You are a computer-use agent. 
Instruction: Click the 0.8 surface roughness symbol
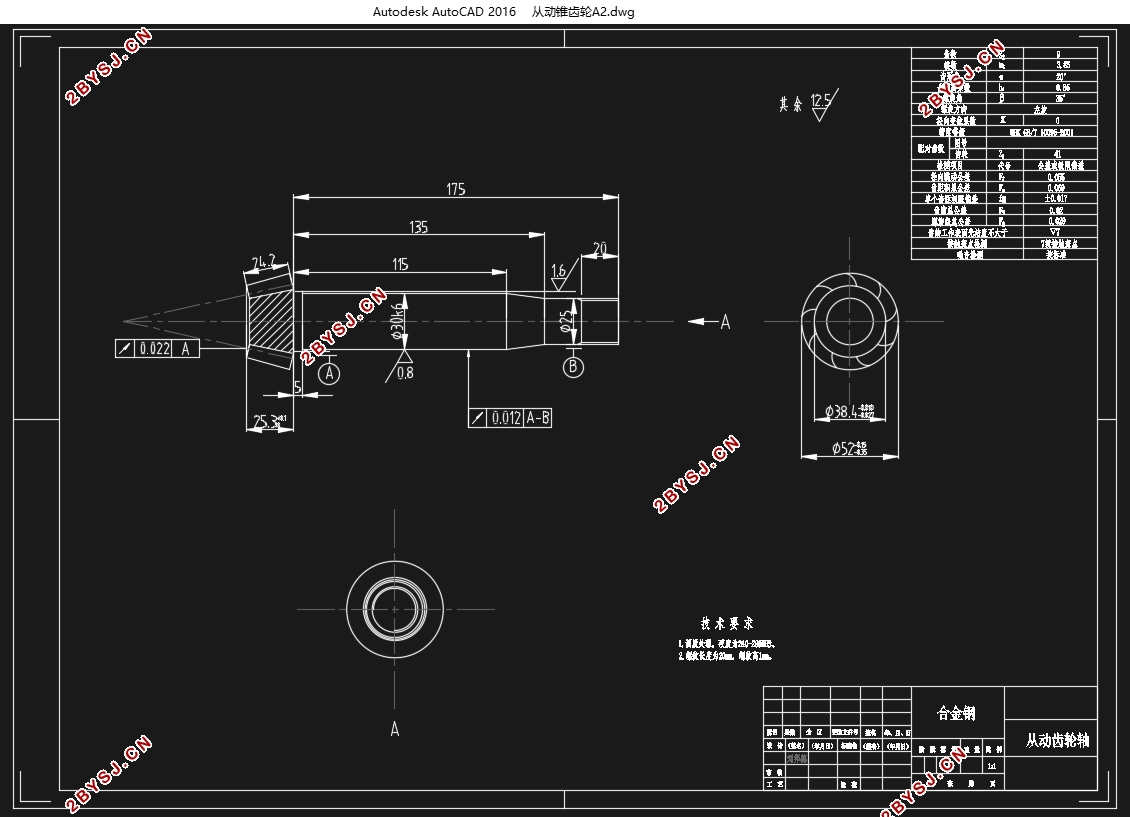click(x=402, y=366)
